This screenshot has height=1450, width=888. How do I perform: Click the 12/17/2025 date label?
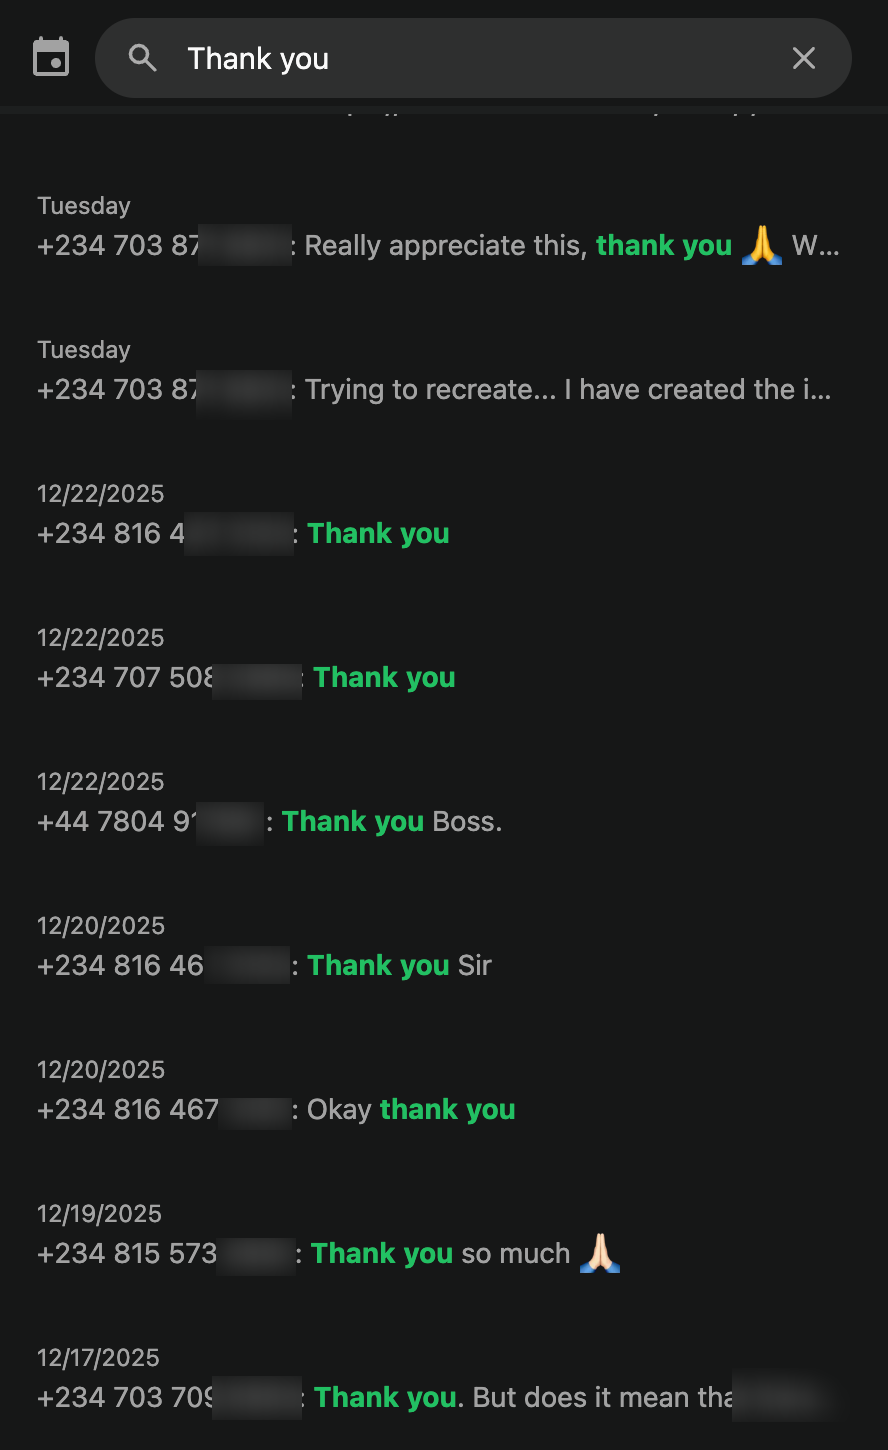(98, 1358)
